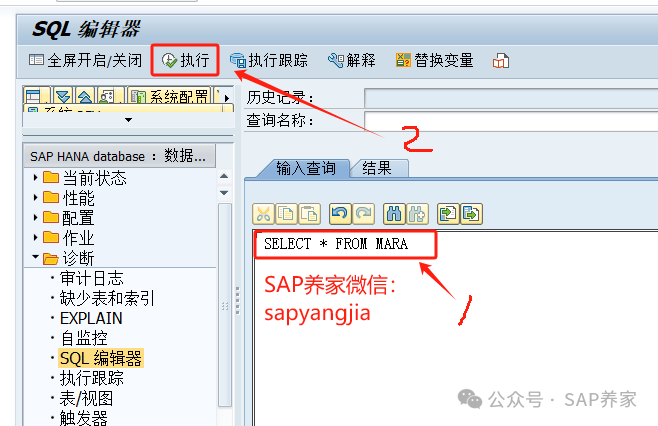The width and height of the screenshot is (658, 426).
Task: Click the cut scissors icon in editor
Action: point(263,214)
